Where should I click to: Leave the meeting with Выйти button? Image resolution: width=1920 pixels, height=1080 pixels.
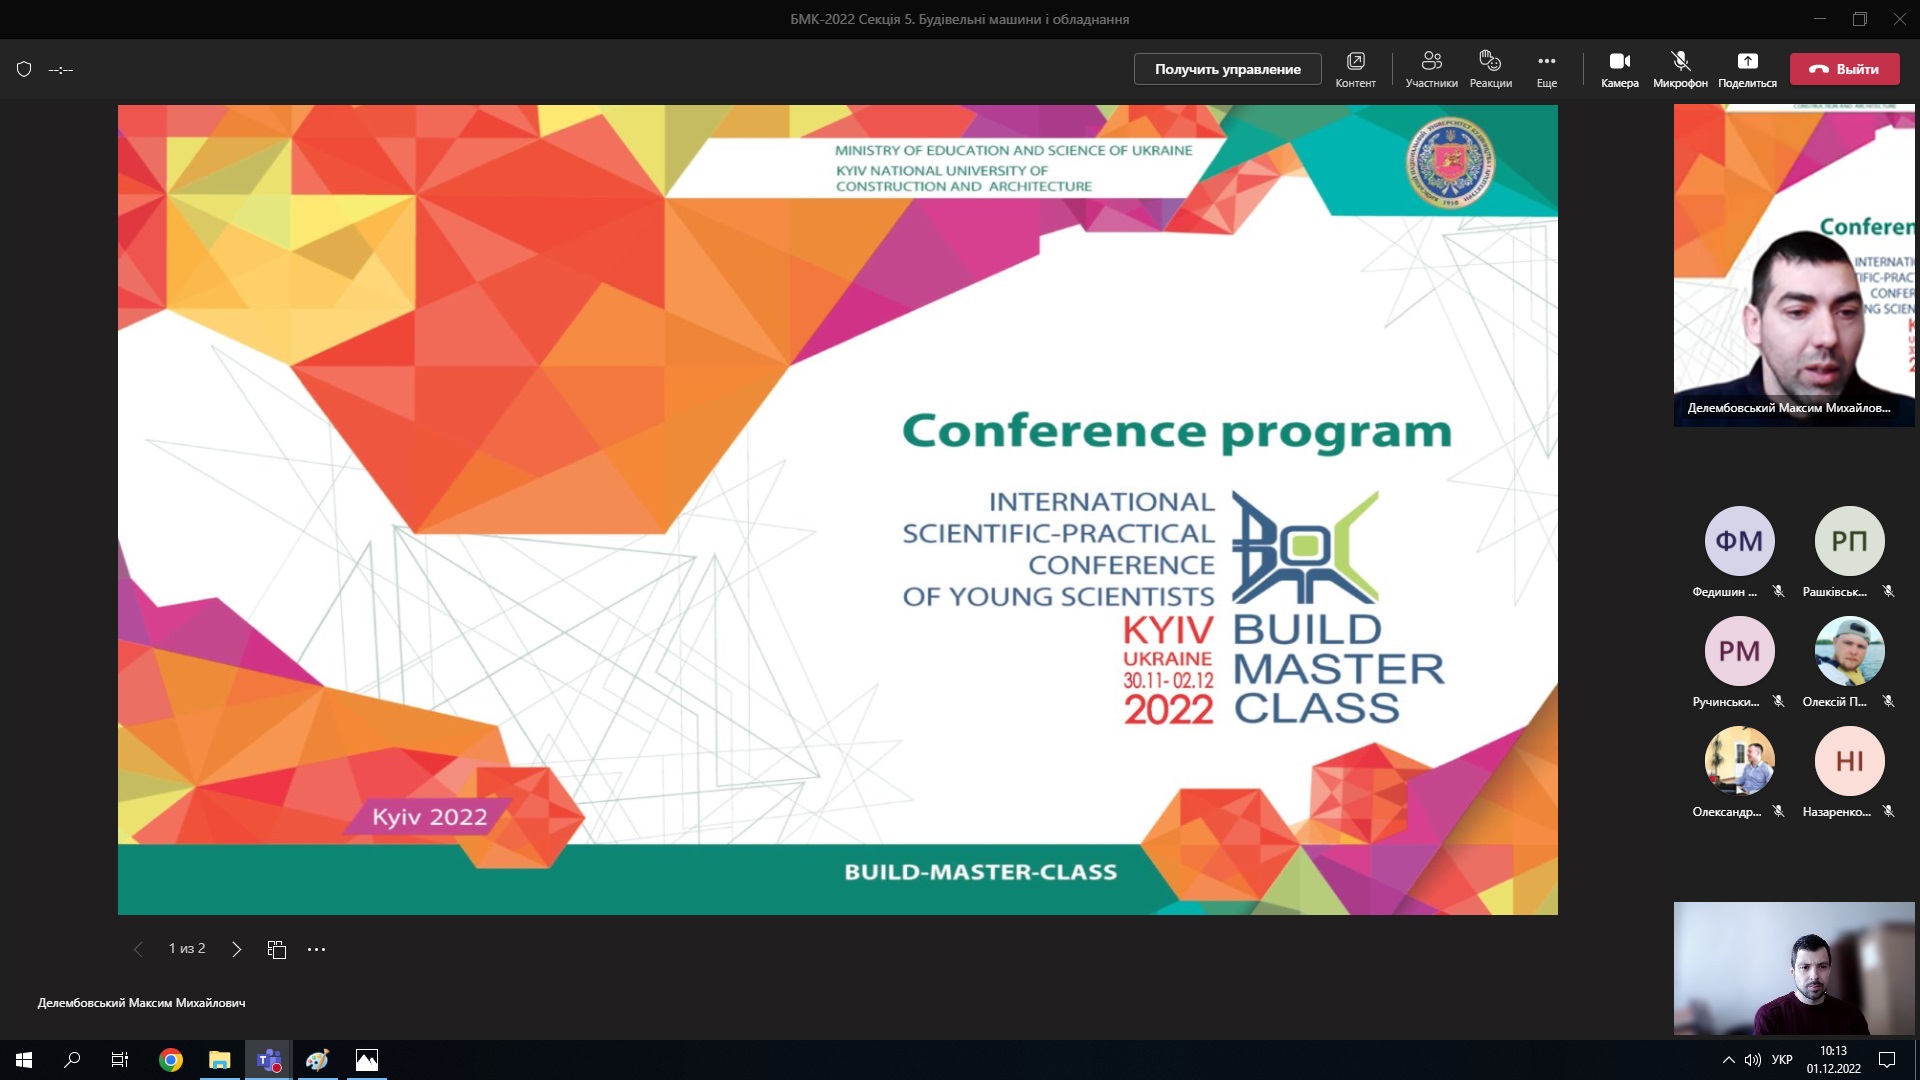1844,69
